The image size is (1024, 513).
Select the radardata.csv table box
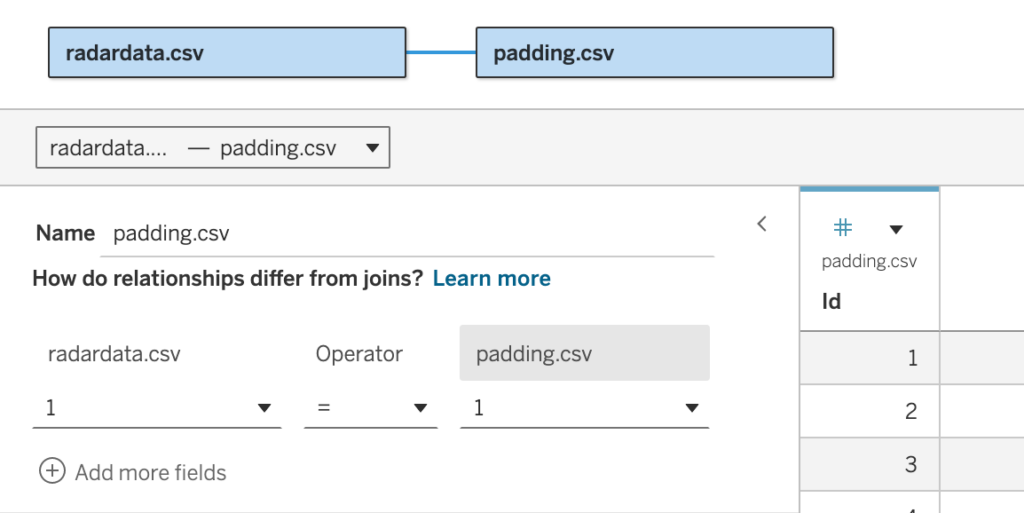tap(227, 53)
